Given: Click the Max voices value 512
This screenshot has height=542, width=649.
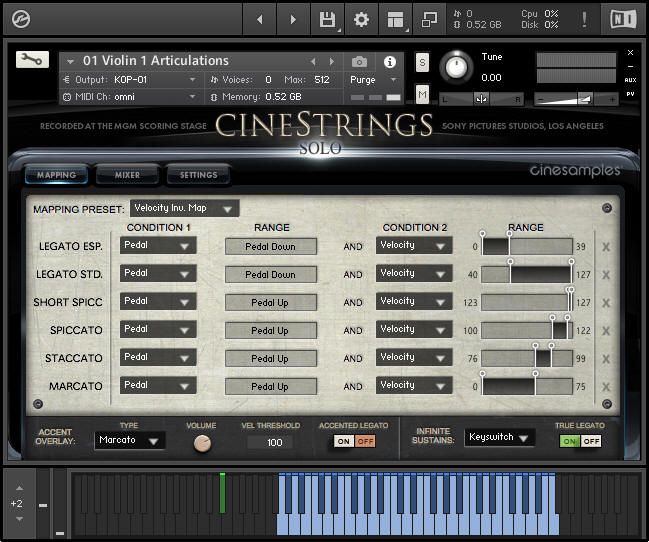Looking at the screenshot, I should [x=322, y=79].
